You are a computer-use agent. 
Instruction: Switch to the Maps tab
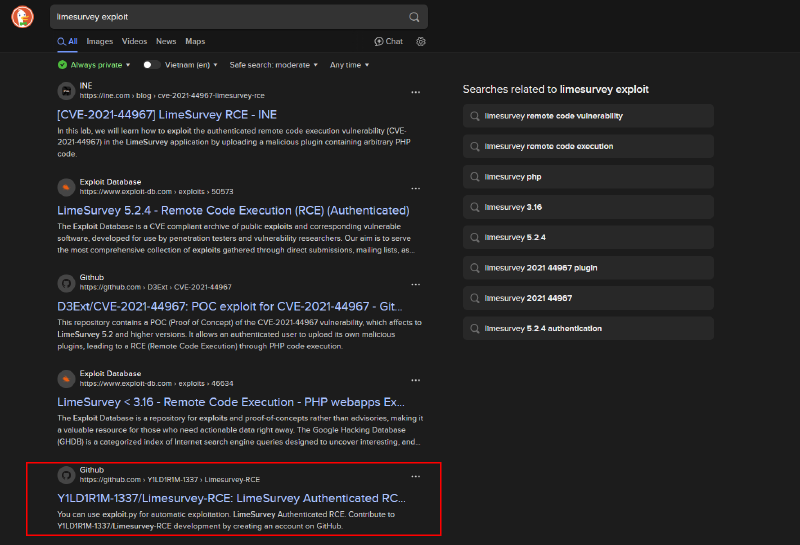coord(195,41)
